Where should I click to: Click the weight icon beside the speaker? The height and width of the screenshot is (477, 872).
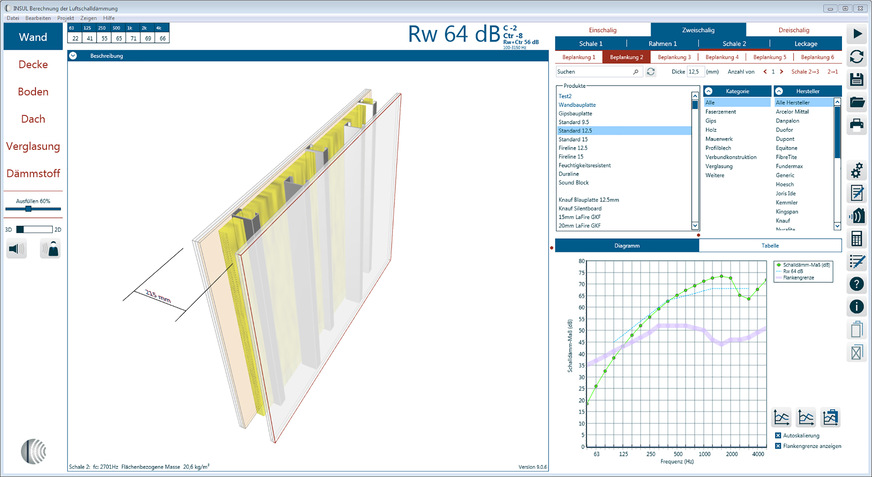[49, 249]
